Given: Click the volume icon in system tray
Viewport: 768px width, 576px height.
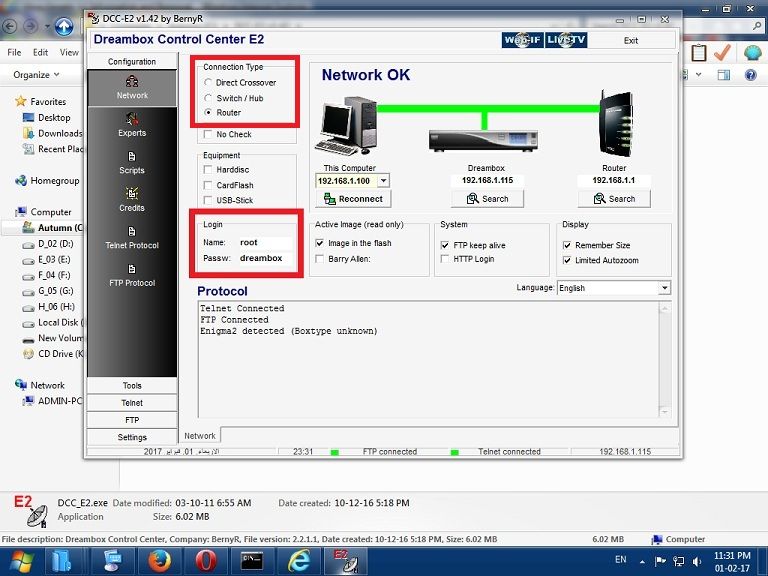Looking at the screenshot, I should click(x=697, y=561).
